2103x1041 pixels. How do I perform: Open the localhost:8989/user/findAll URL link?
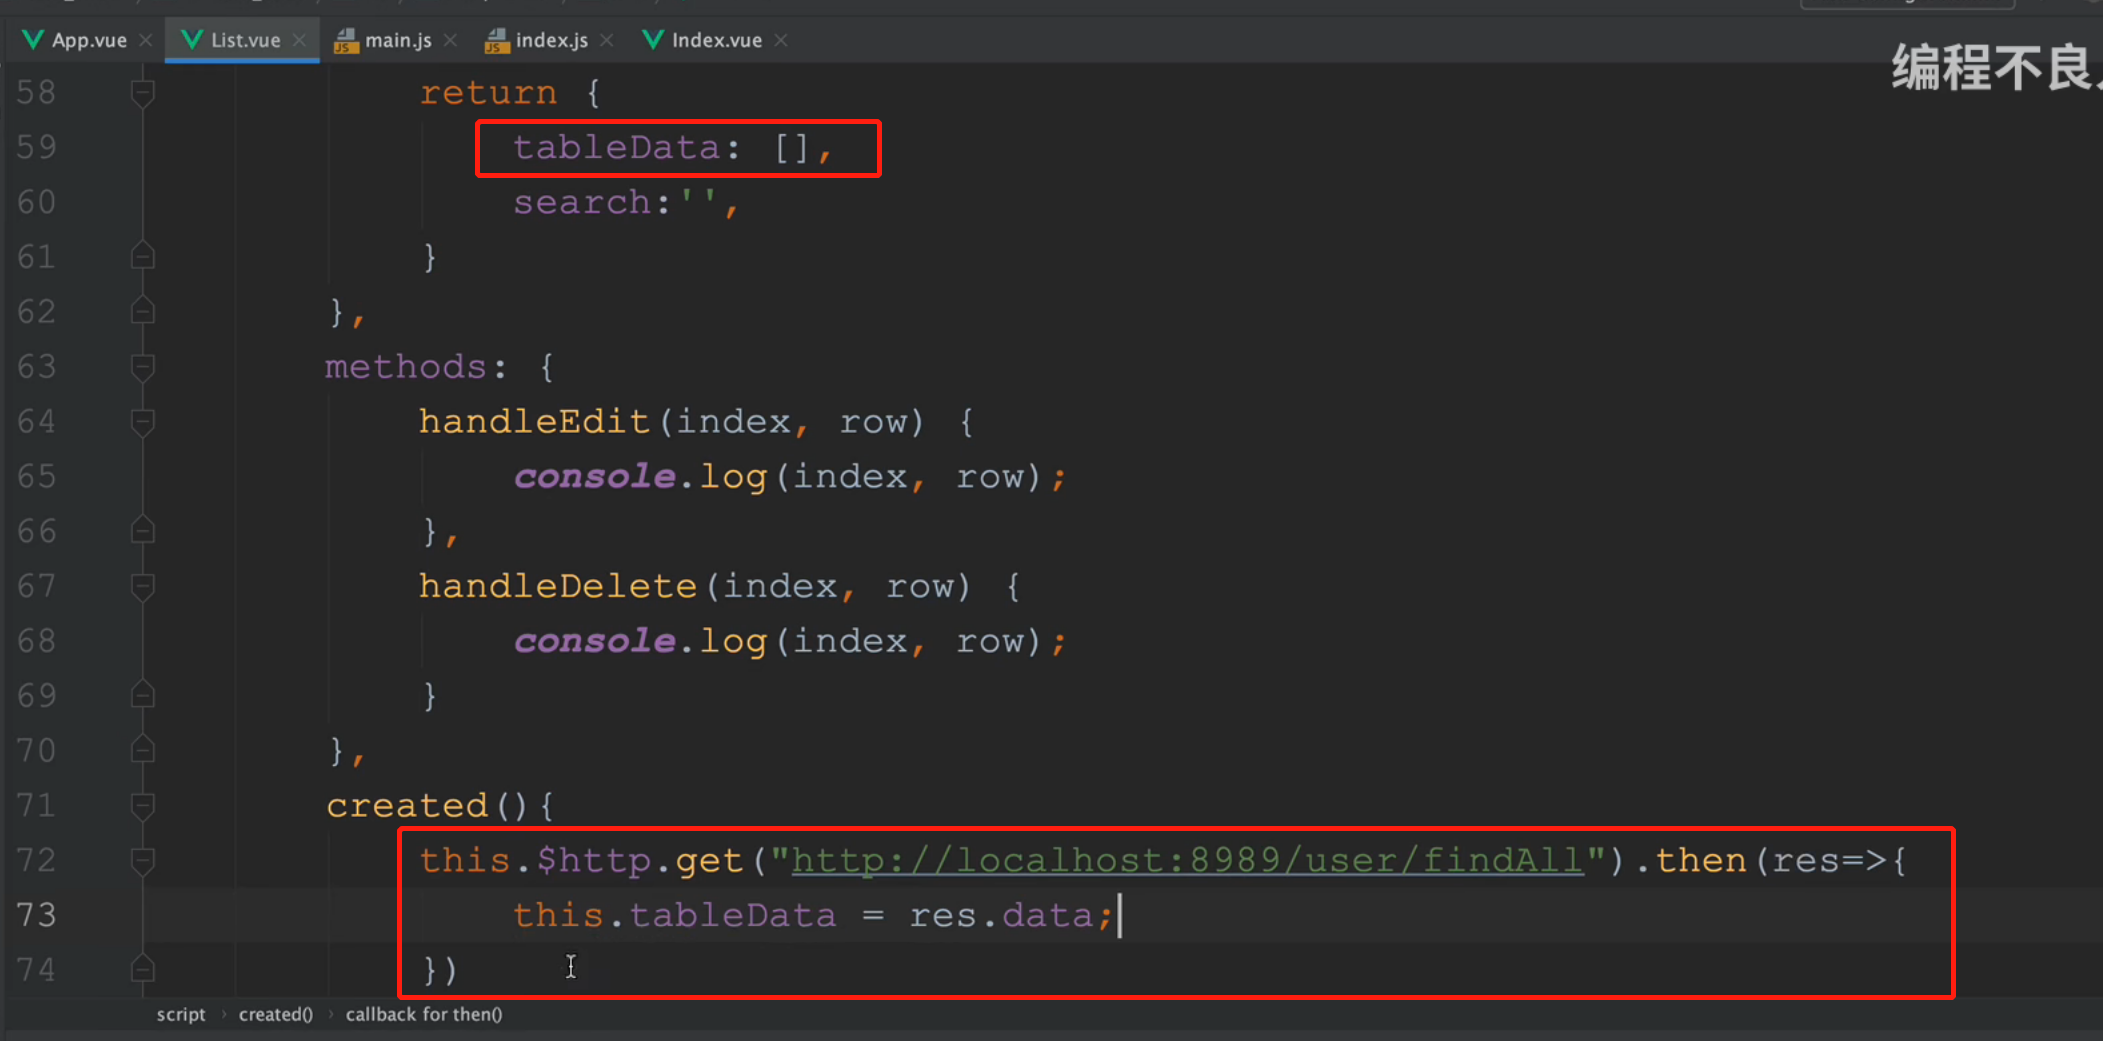[x=1188, y=861]
